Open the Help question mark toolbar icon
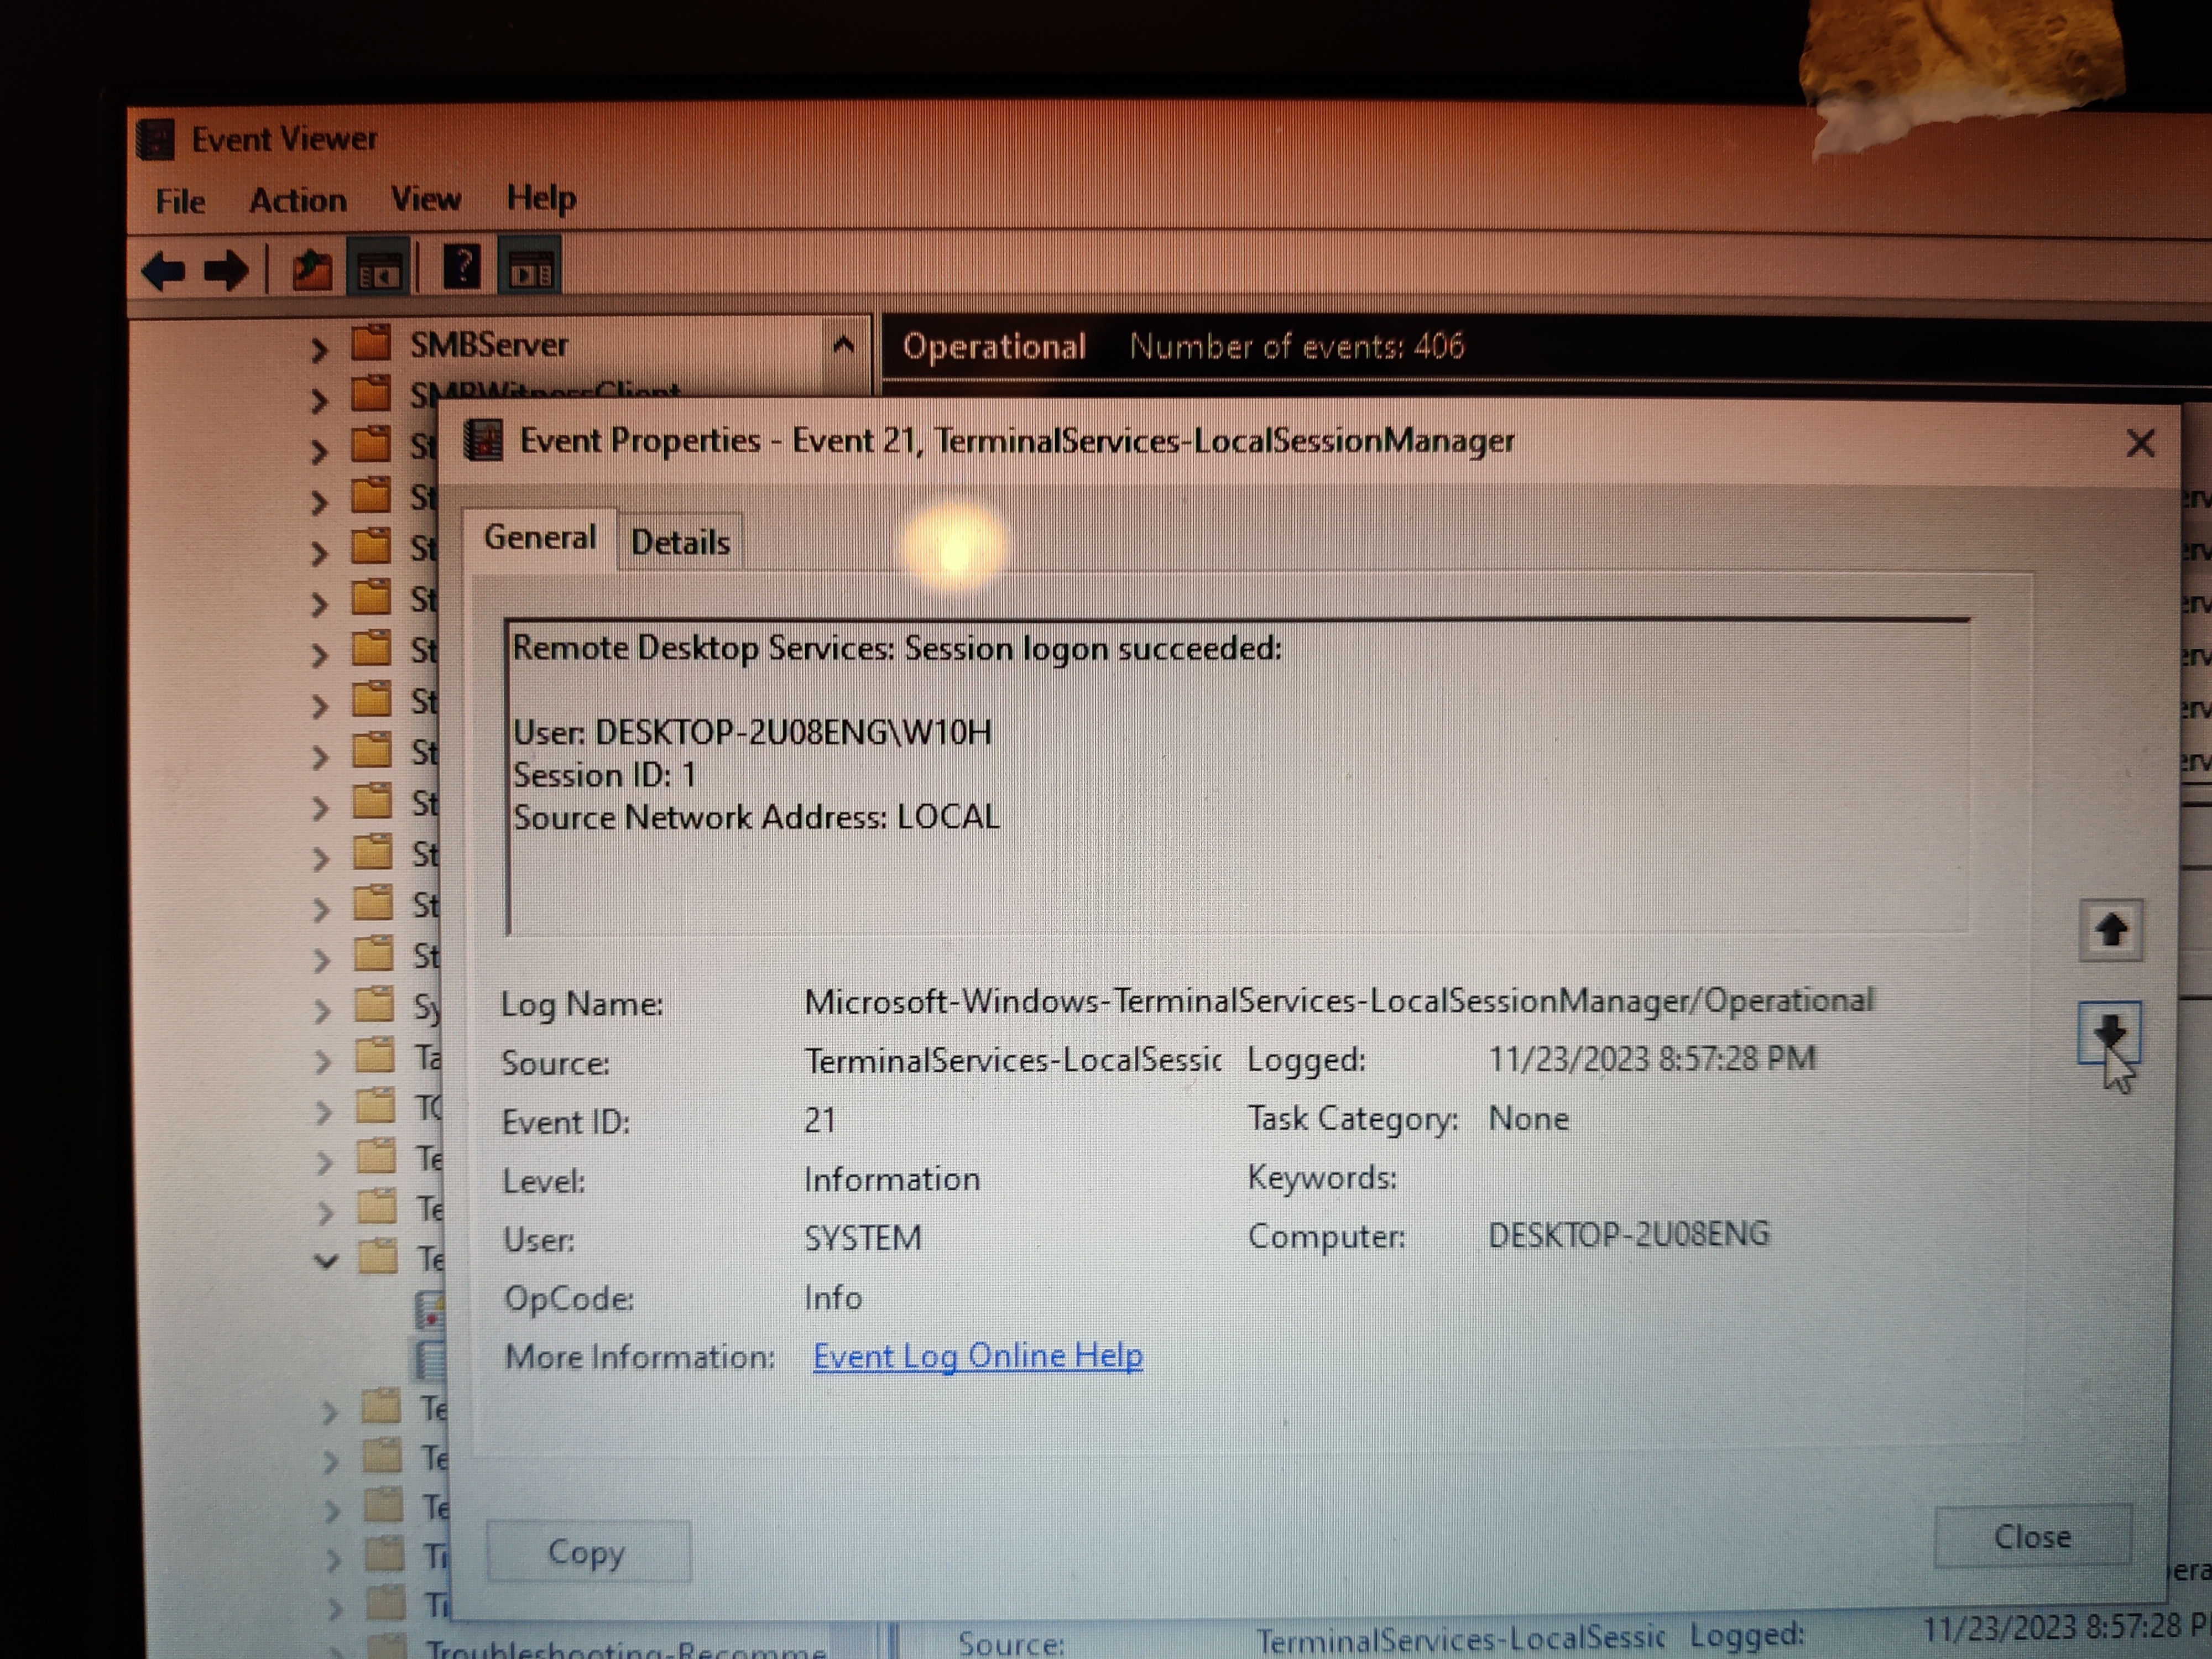Screen dimensions: 2212x1659 [461, 267]
